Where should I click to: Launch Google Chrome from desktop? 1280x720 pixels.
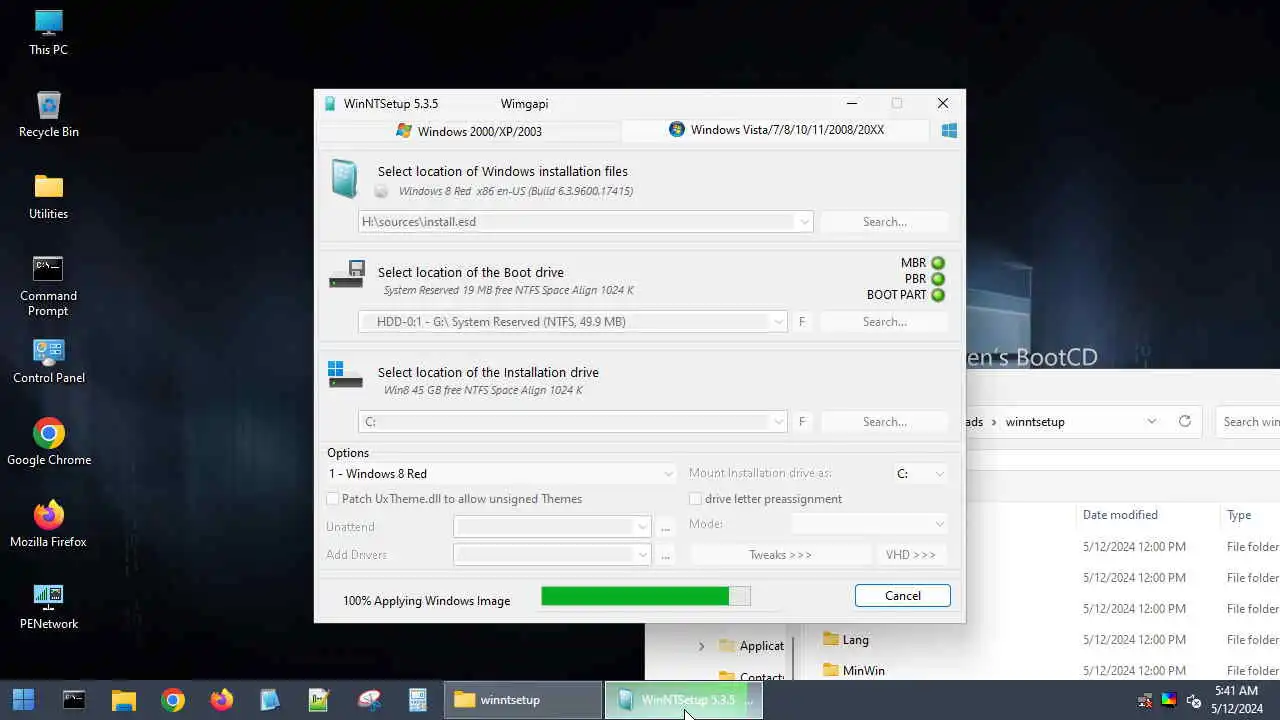[48, 443]
